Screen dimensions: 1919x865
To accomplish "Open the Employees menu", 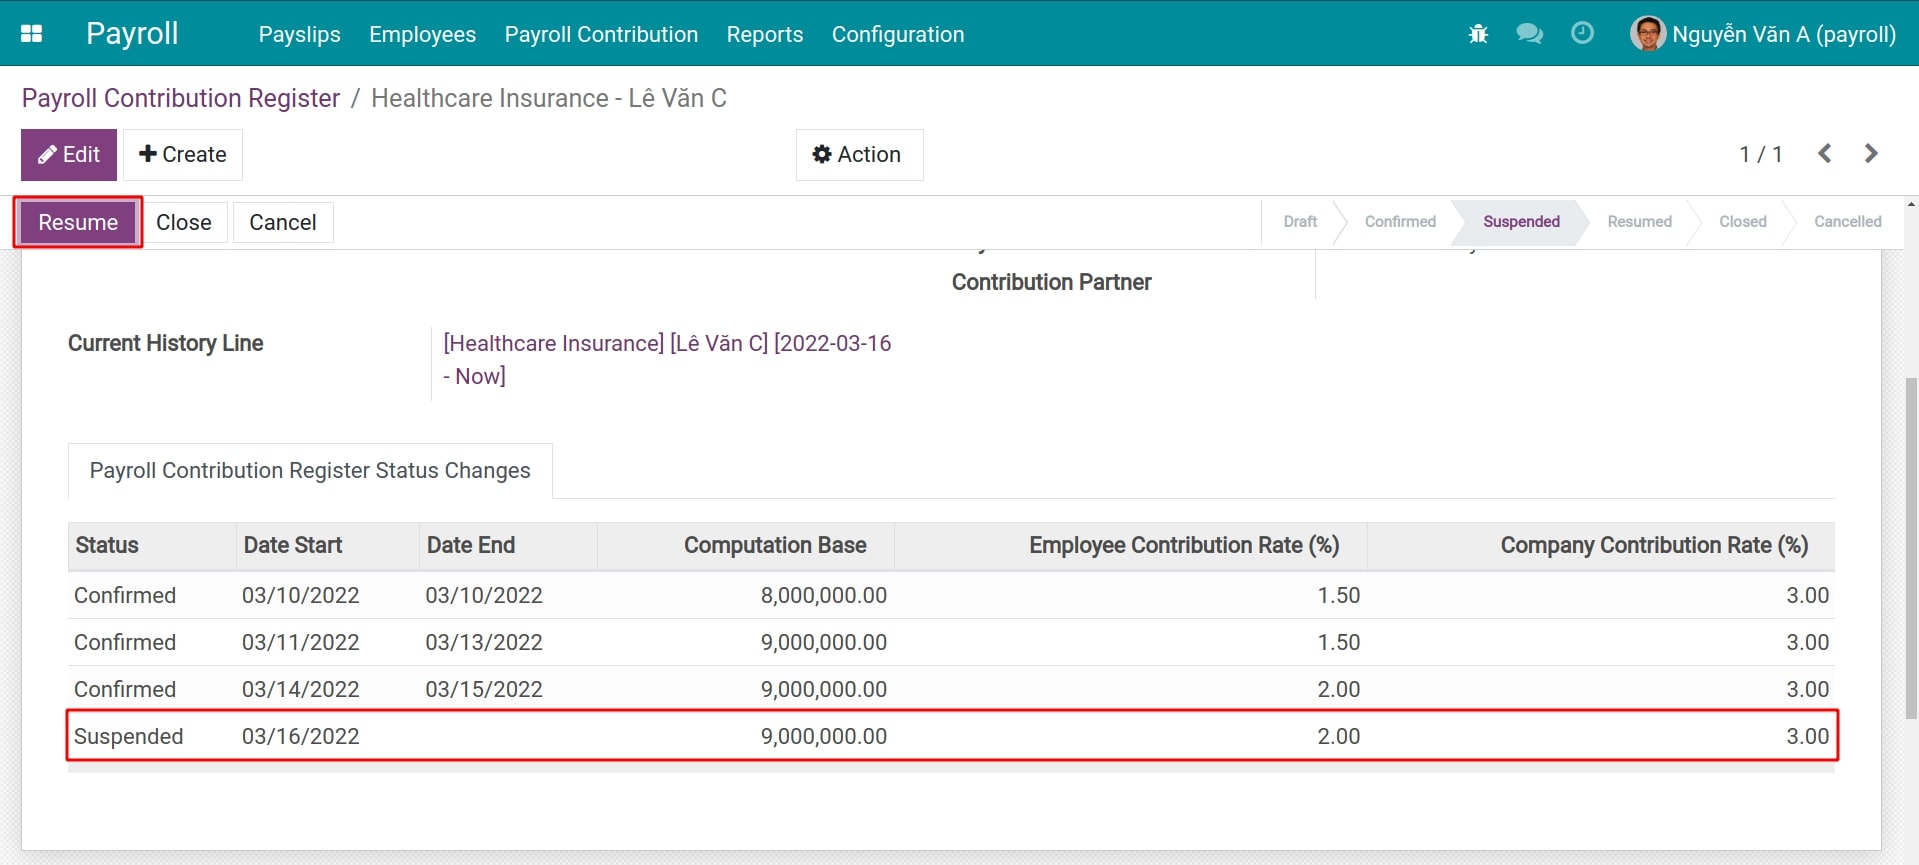I will pyautogui.click(x=422, y=34).
